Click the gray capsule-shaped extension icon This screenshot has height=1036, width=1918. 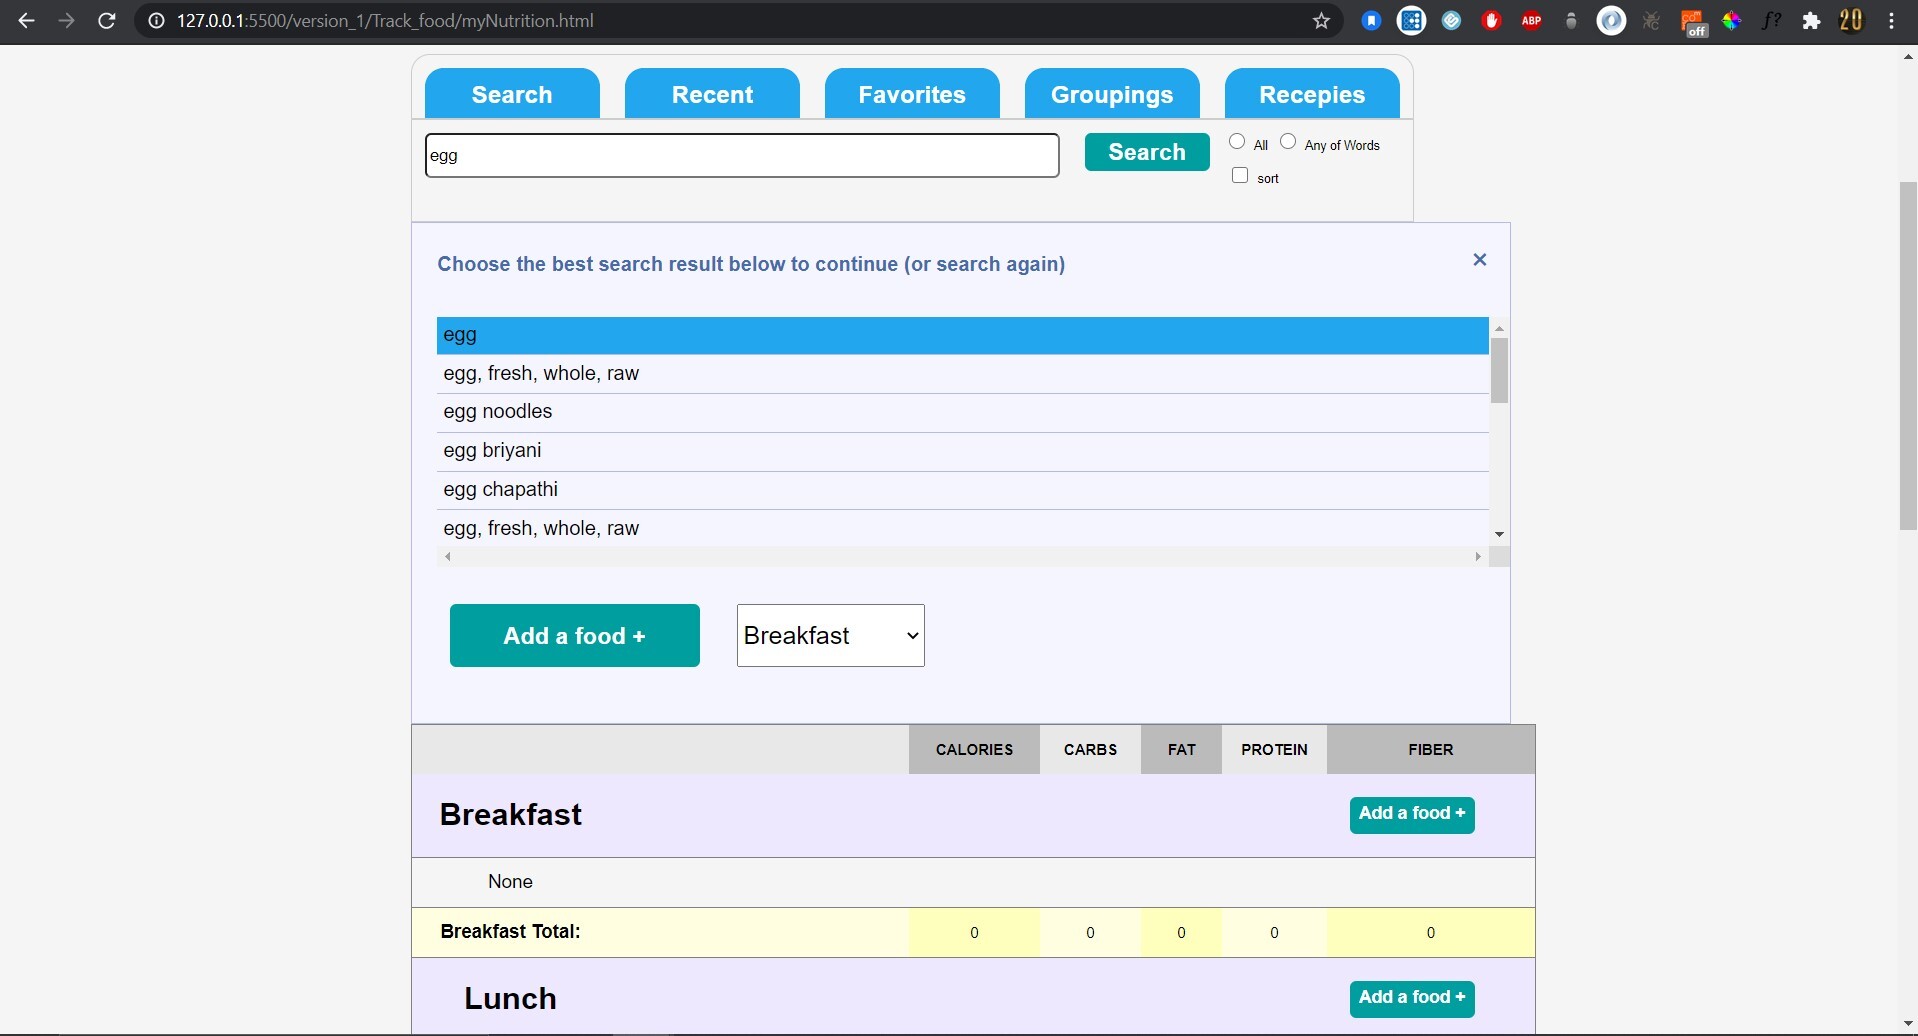(x=1571, y=21)
